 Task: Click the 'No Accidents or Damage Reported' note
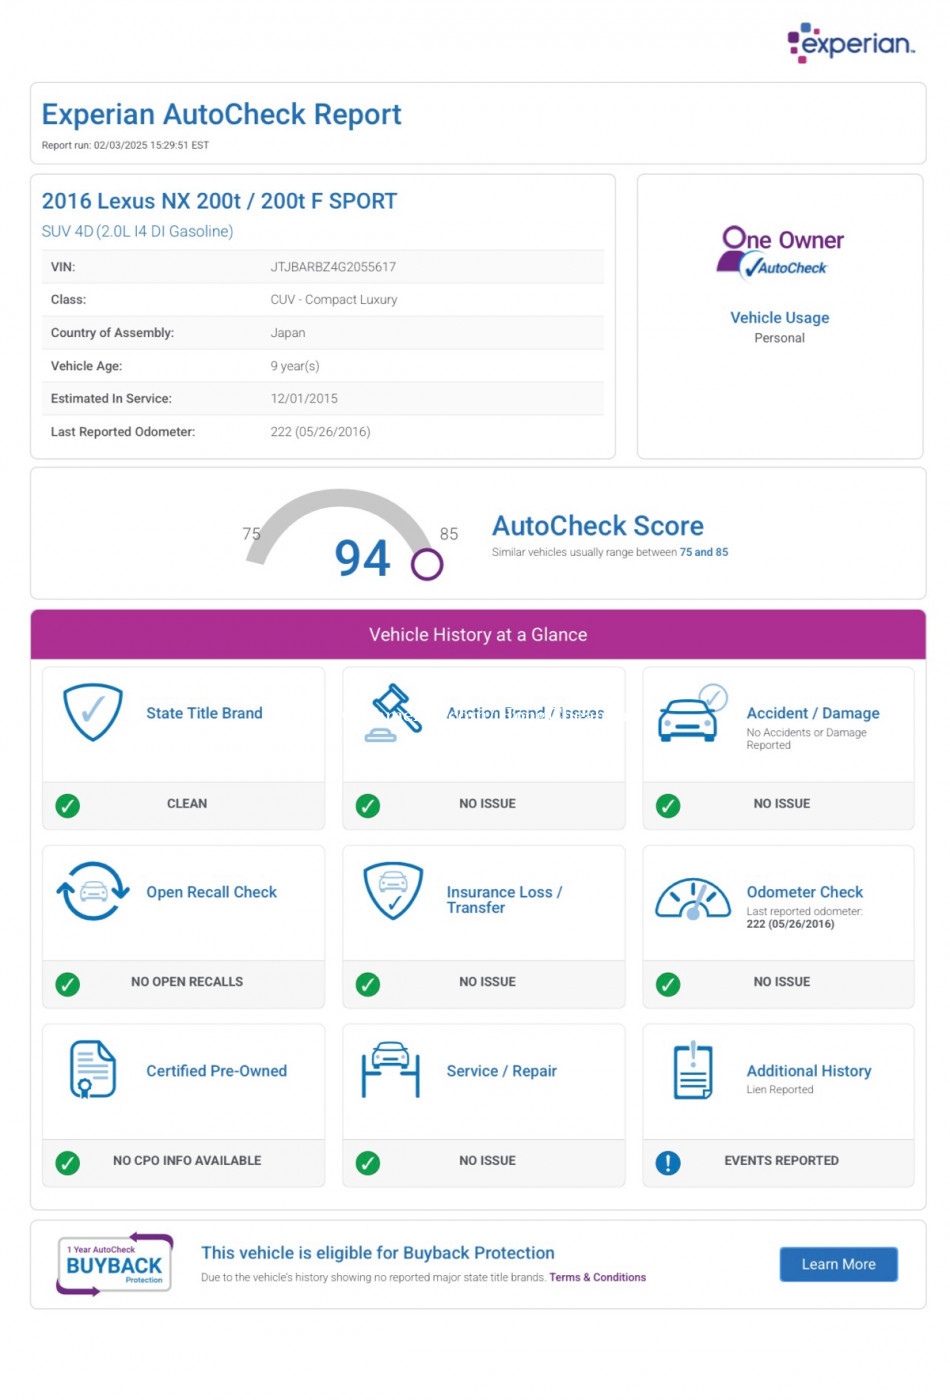click(806, 739)
